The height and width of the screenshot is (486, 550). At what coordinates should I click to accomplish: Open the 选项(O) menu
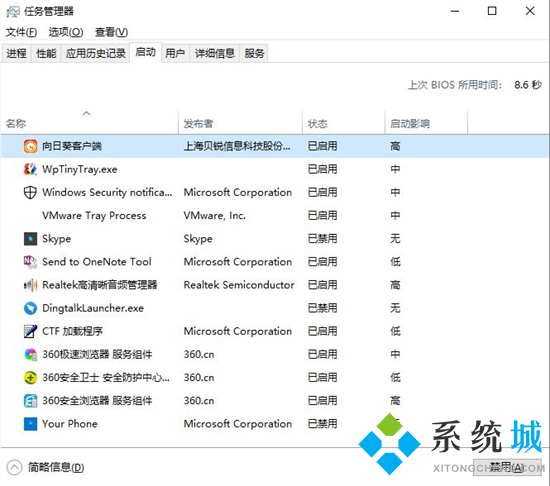[x=66, y=32]
